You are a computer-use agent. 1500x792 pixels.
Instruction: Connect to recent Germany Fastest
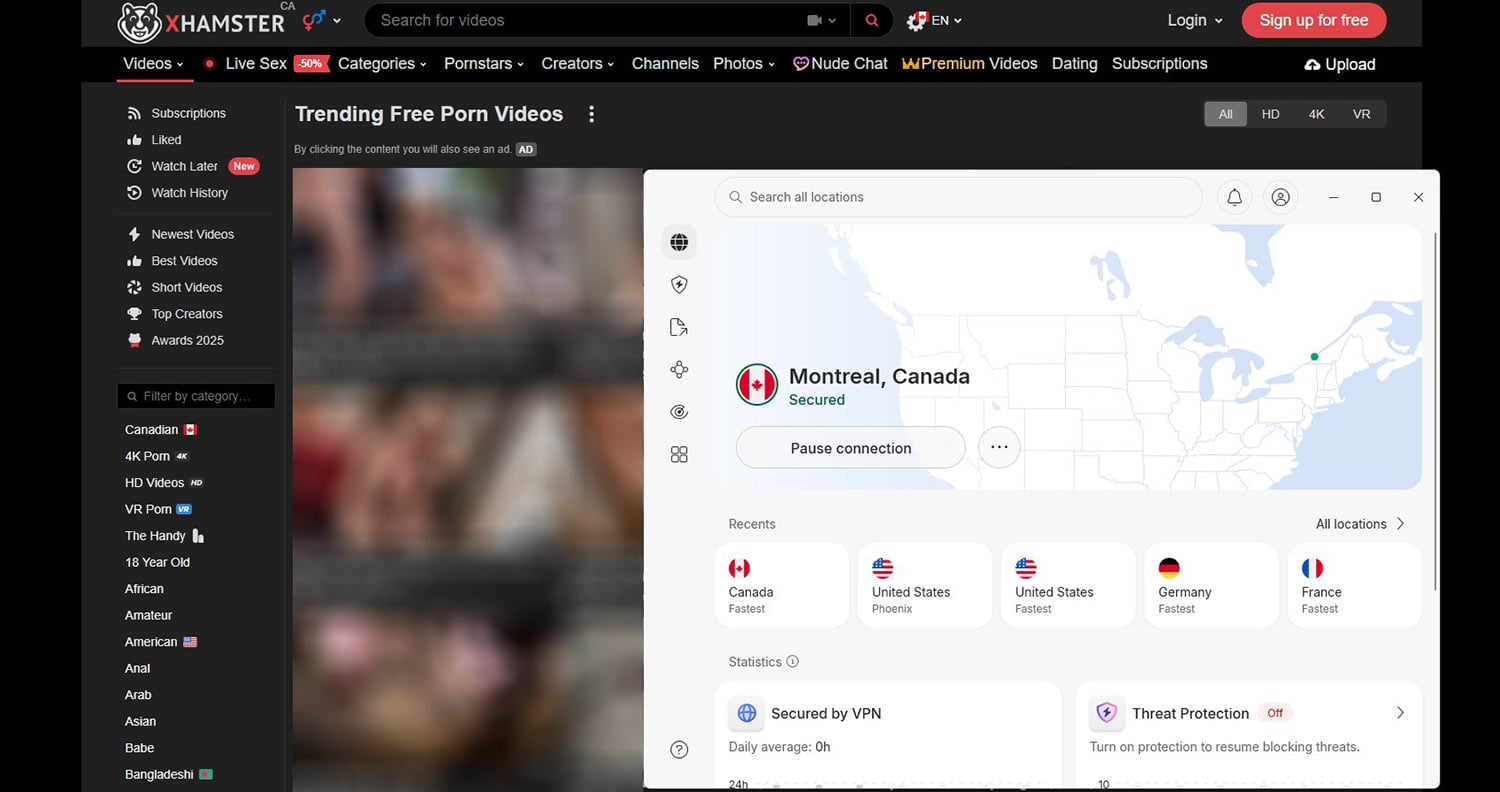pos(1211,585)
